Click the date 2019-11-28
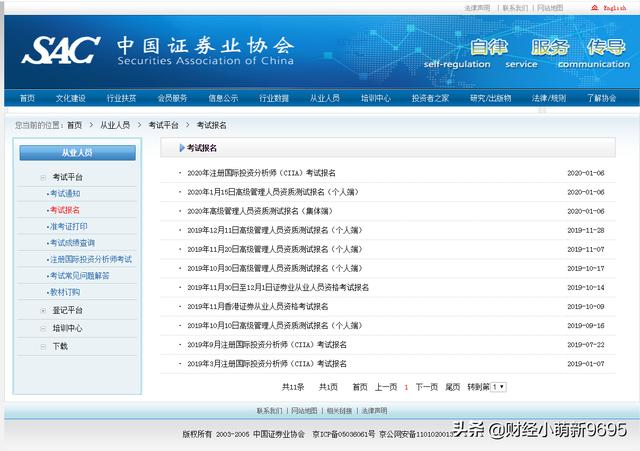Image resolution: width=640 pixels, height=451 pixels. click(586, 230)
